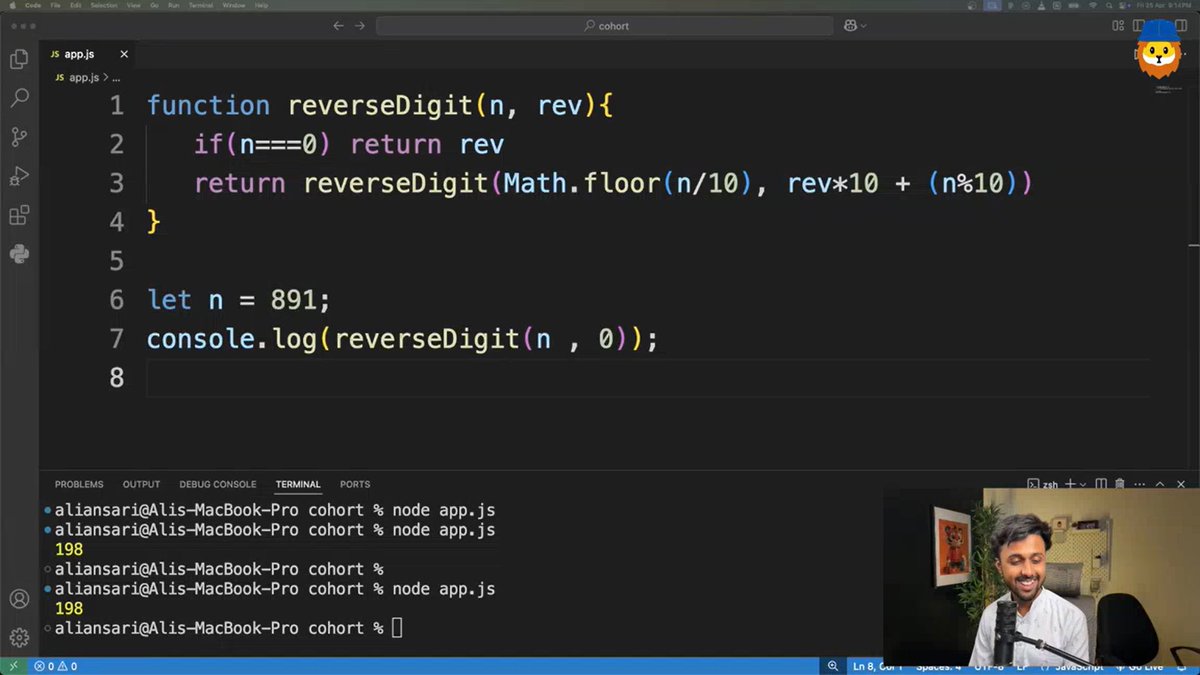
Task: Select the TERMINAL panel tab
Action: pyautogui.click(x=298, y=484)
